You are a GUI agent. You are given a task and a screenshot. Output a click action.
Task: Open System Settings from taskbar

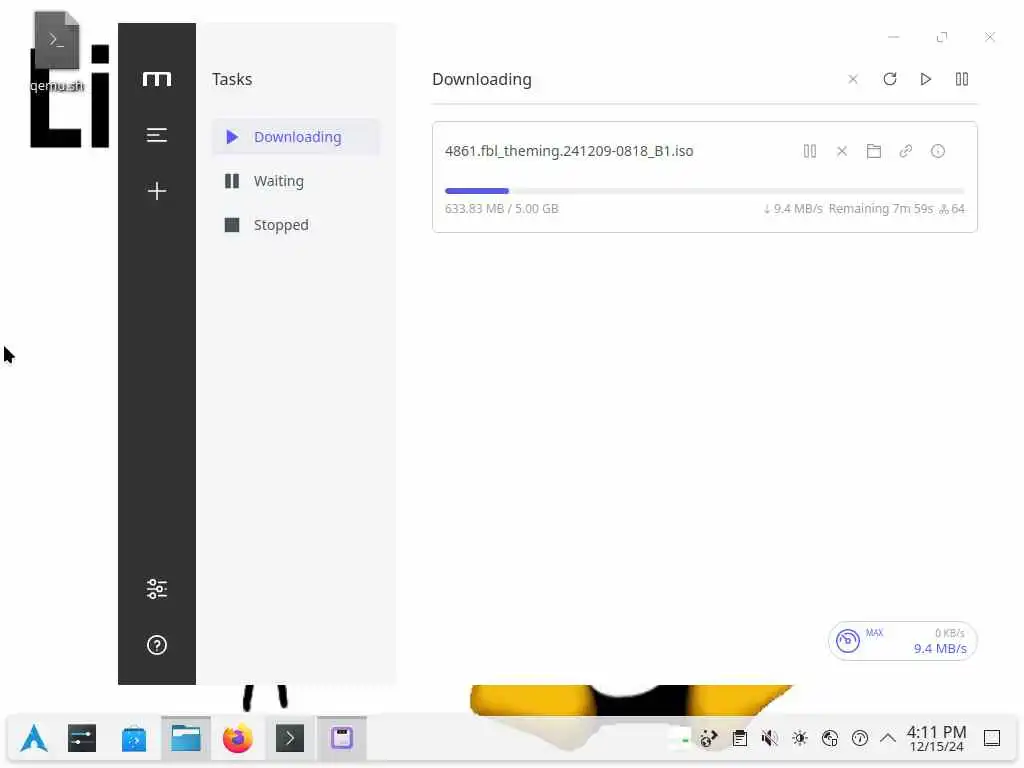pos(82,739)
